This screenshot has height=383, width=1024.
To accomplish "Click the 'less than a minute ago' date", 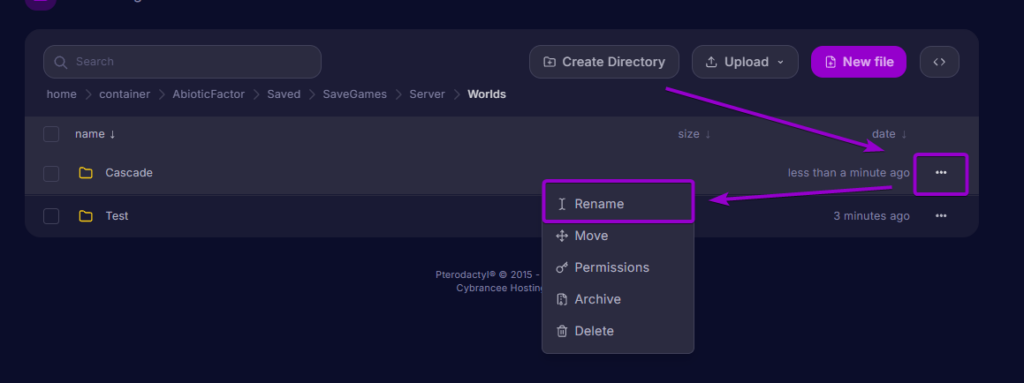I will (x=848, y=173).
